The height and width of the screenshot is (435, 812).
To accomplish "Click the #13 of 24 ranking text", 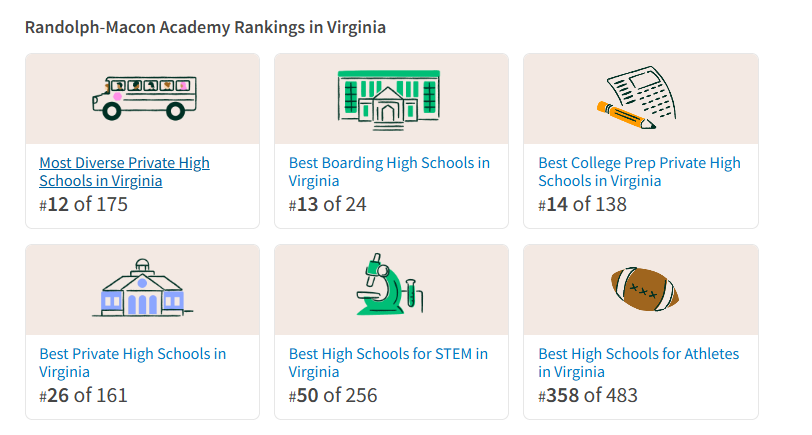I will click(327, 205).
